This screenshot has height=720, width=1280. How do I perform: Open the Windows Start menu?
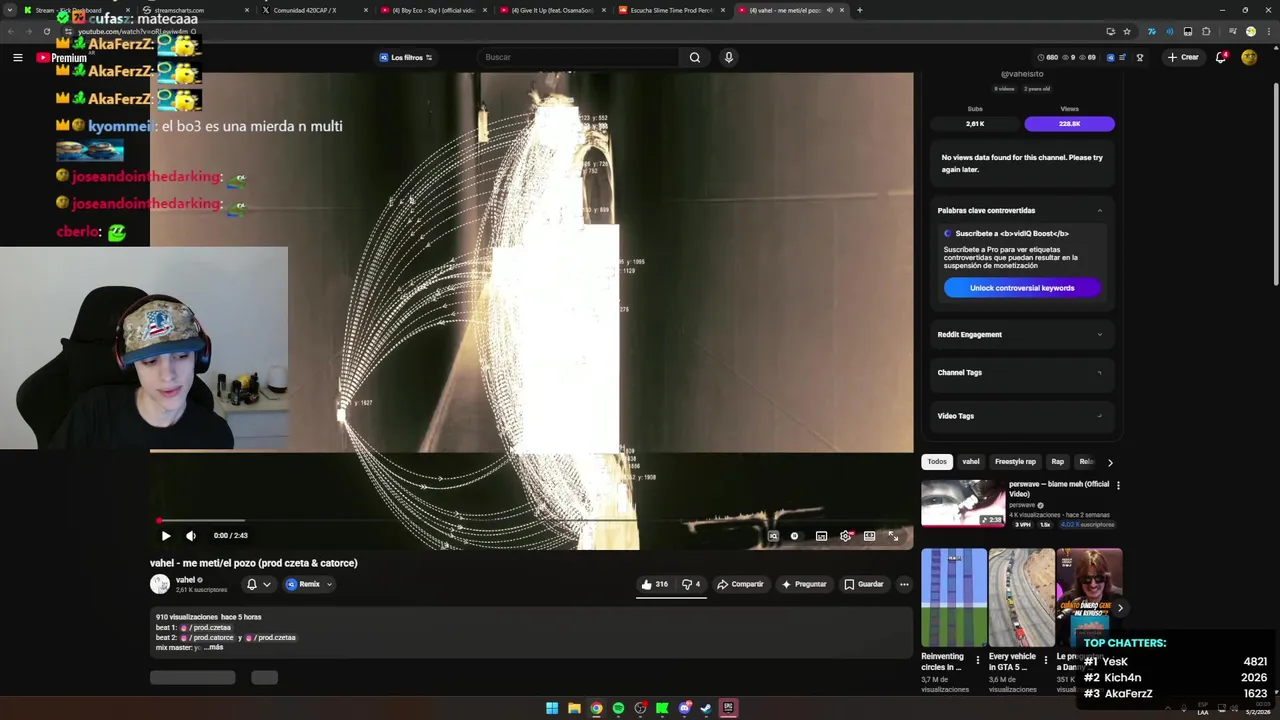click(x=552, y=708)
